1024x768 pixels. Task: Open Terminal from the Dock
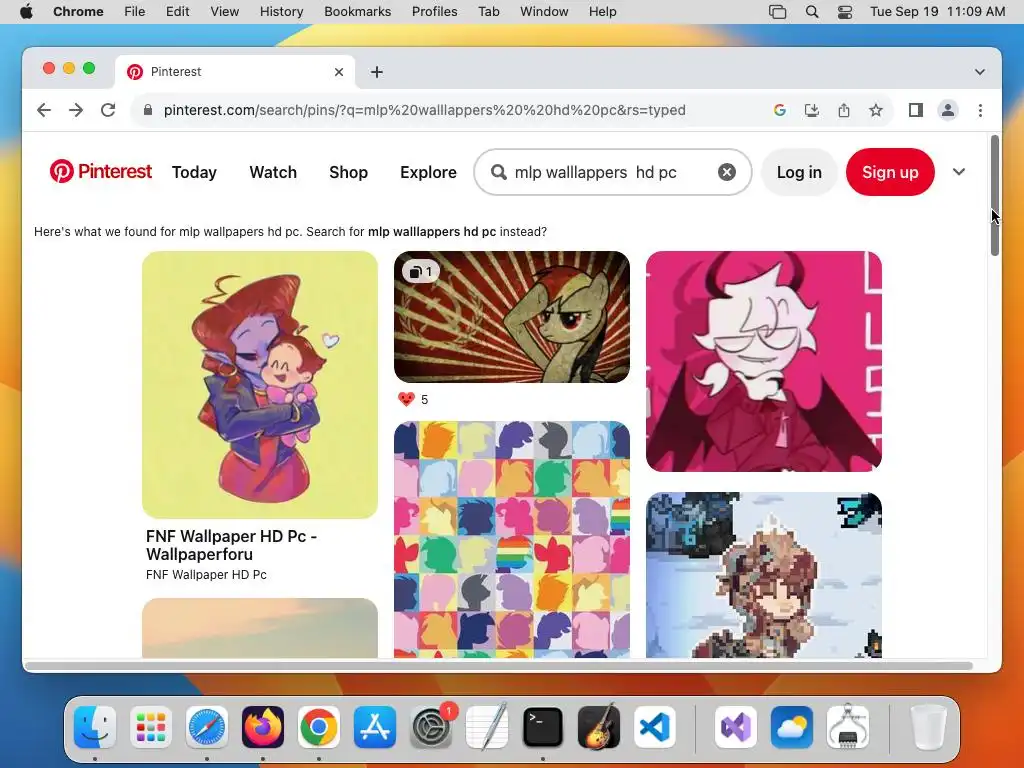coord(543,727)
